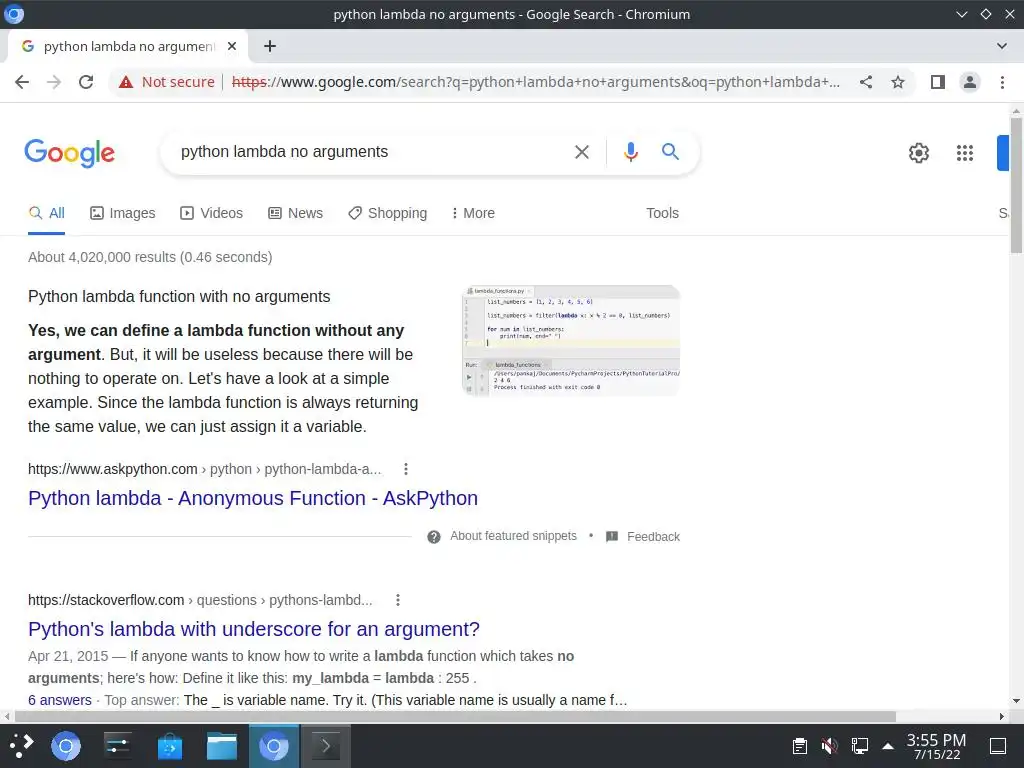This screenshot has height=768, width=1024.
Task: Clear the search box text
Action: (x=581, y=152)
